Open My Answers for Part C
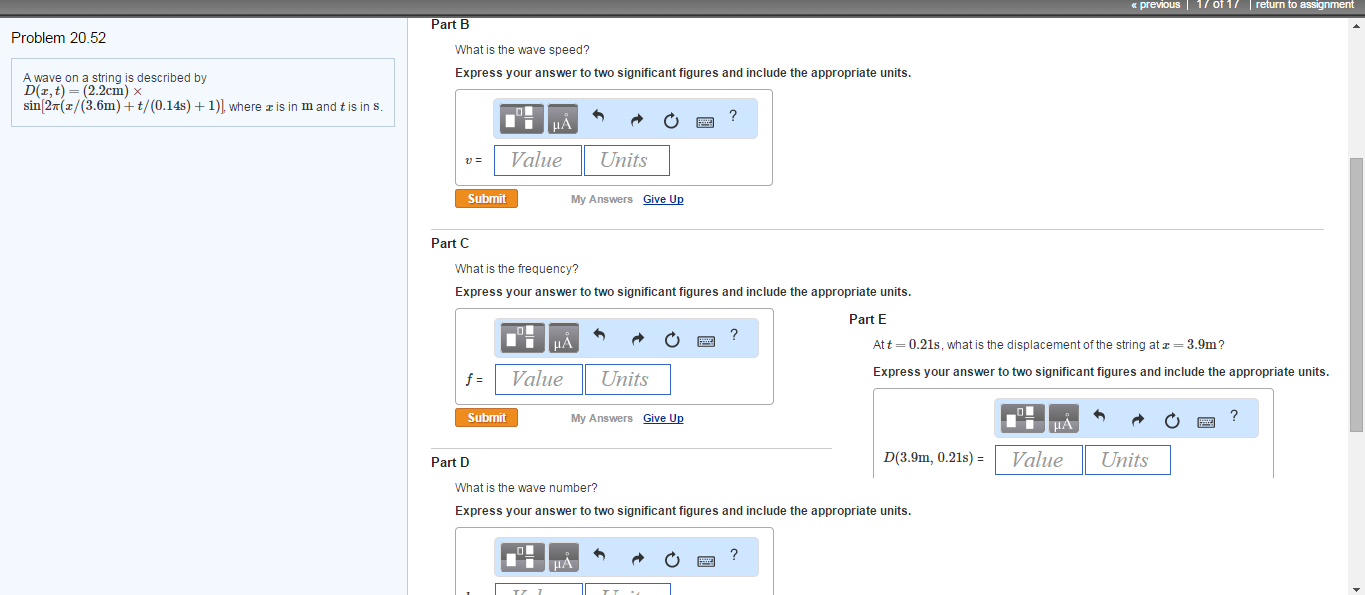The height and width of the screenshot is (595, 1365). (602, 418)
